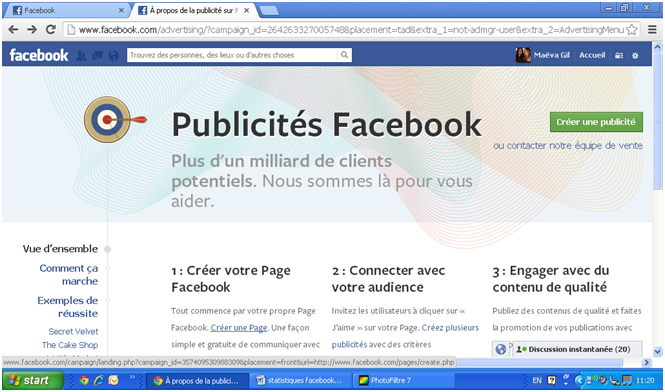Viewport: 665px width, 392px height.
Task: Open the messages icon in Facebook header
Action: [x=98, y=56]
